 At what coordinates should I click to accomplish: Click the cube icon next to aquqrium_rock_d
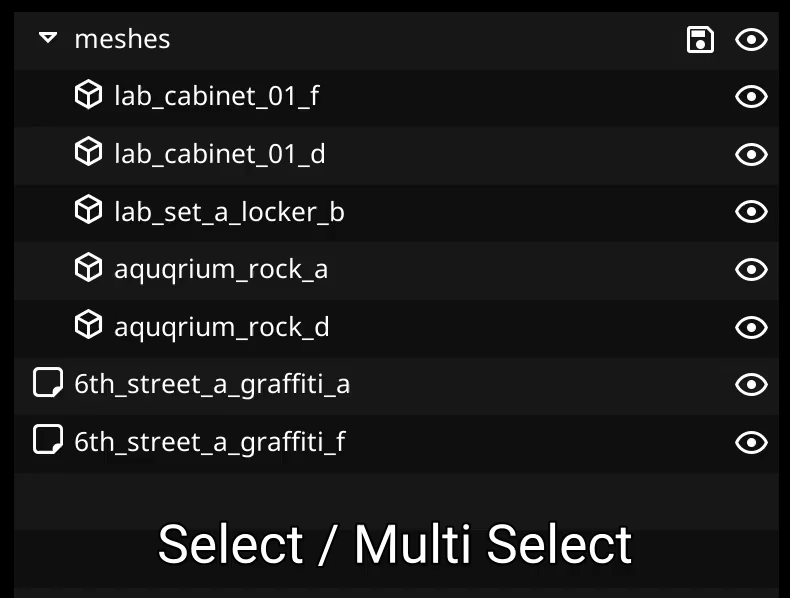(89, 326)
